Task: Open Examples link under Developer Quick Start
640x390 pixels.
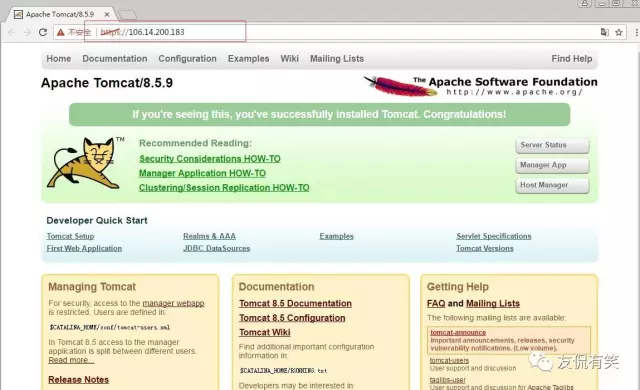Action: point(337,236)
